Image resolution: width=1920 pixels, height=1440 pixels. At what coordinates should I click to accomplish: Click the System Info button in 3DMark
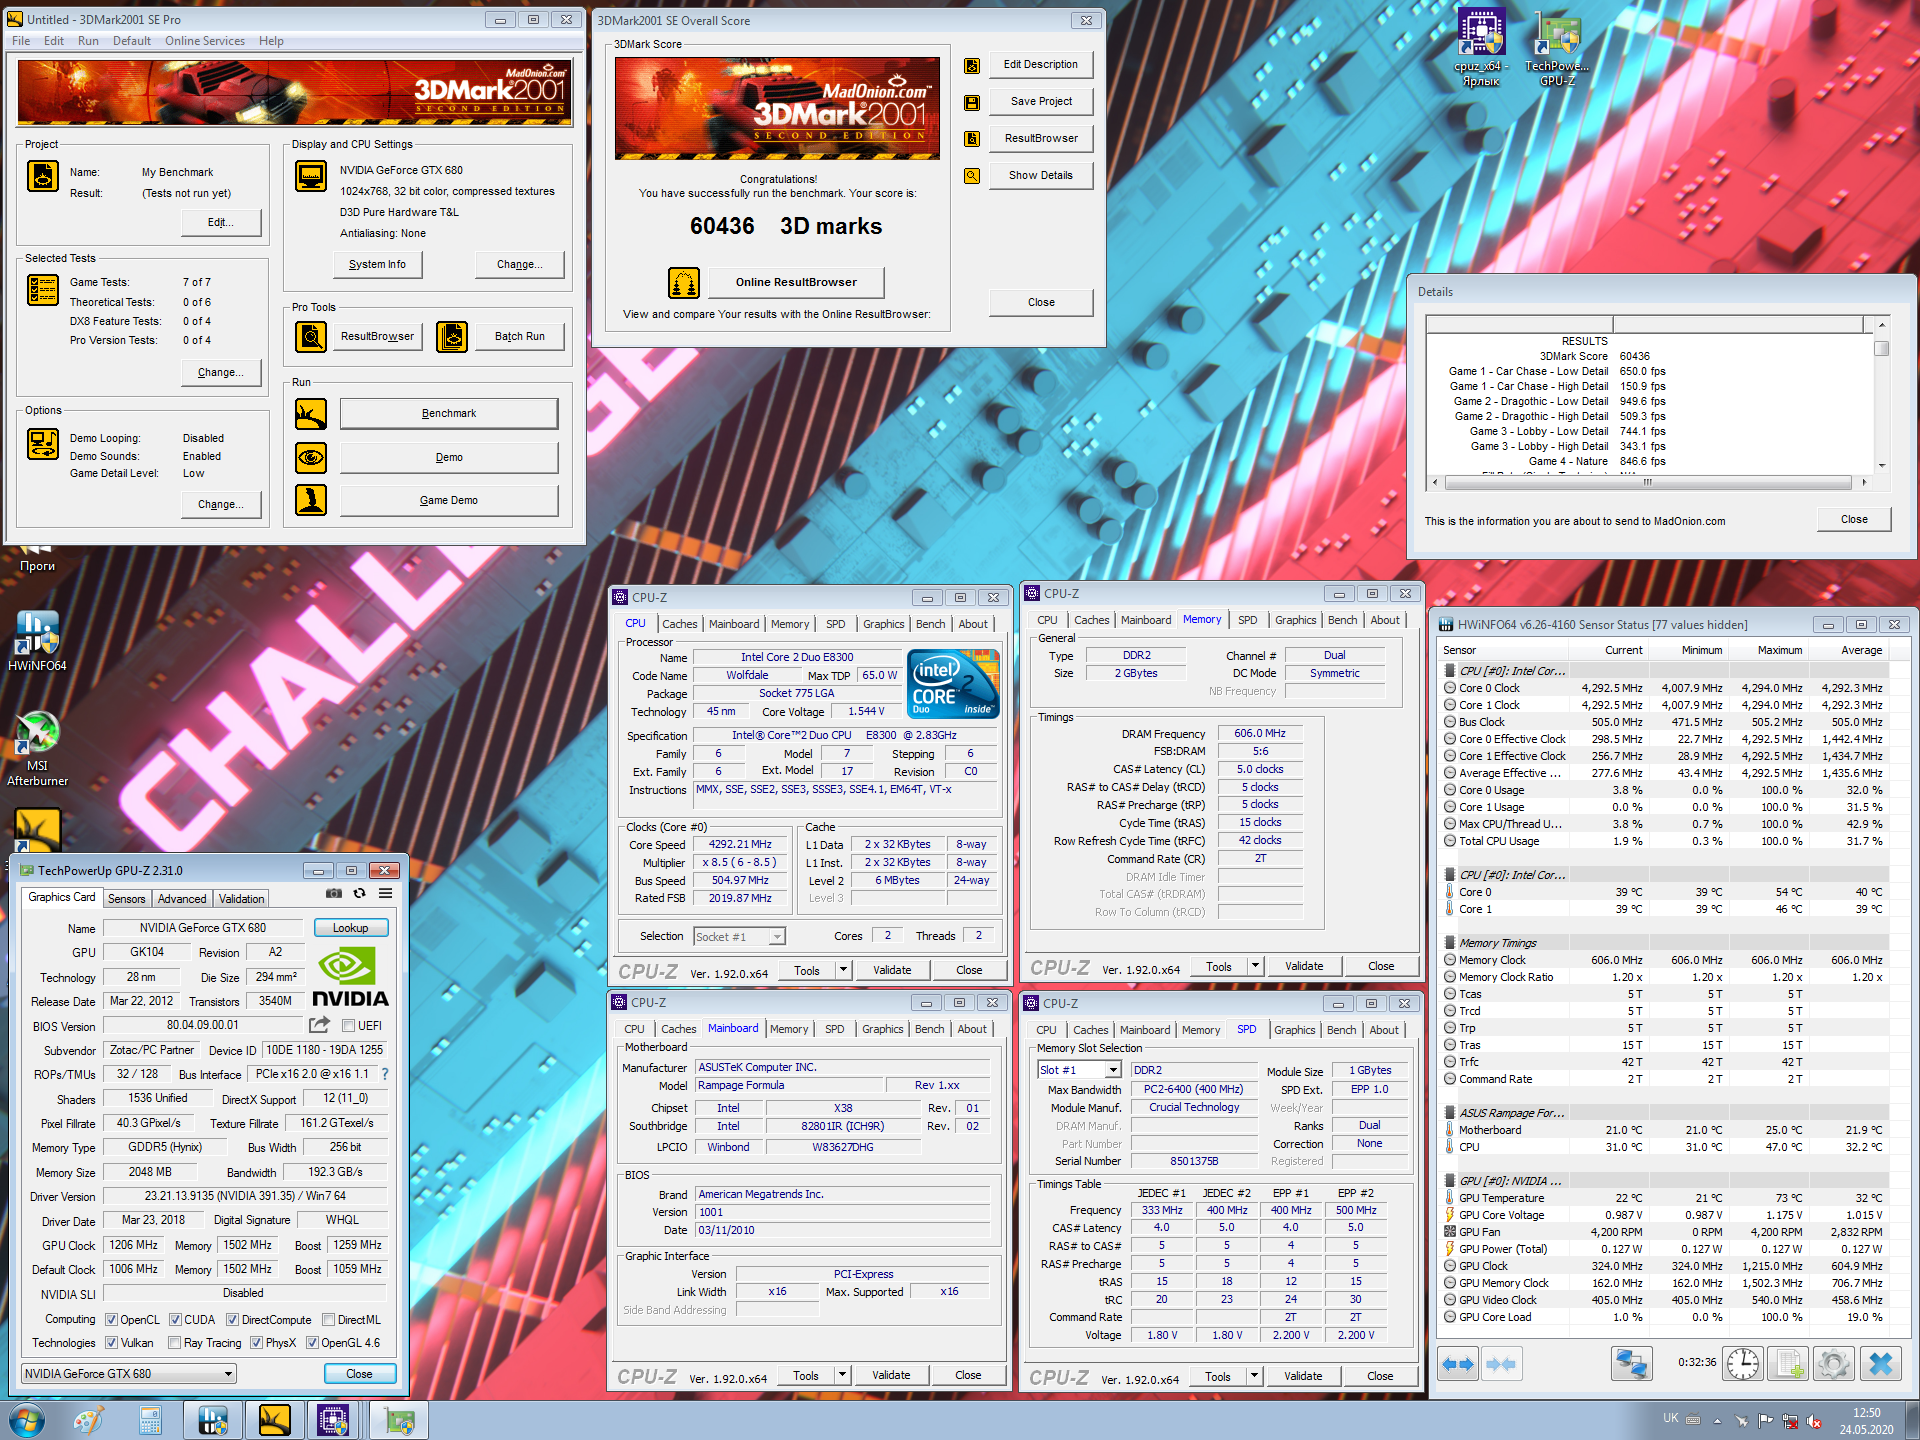point(377,265)
